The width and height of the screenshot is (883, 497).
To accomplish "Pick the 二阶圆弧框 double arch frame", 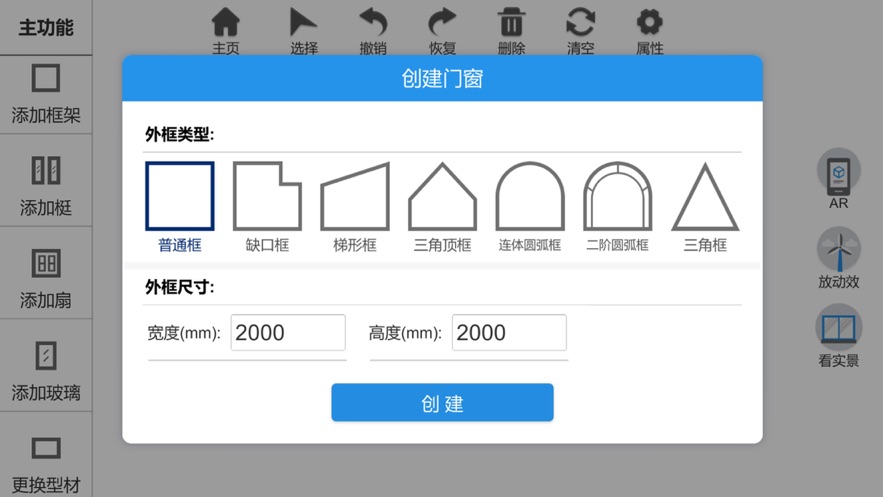I will (x=618, y=207).
